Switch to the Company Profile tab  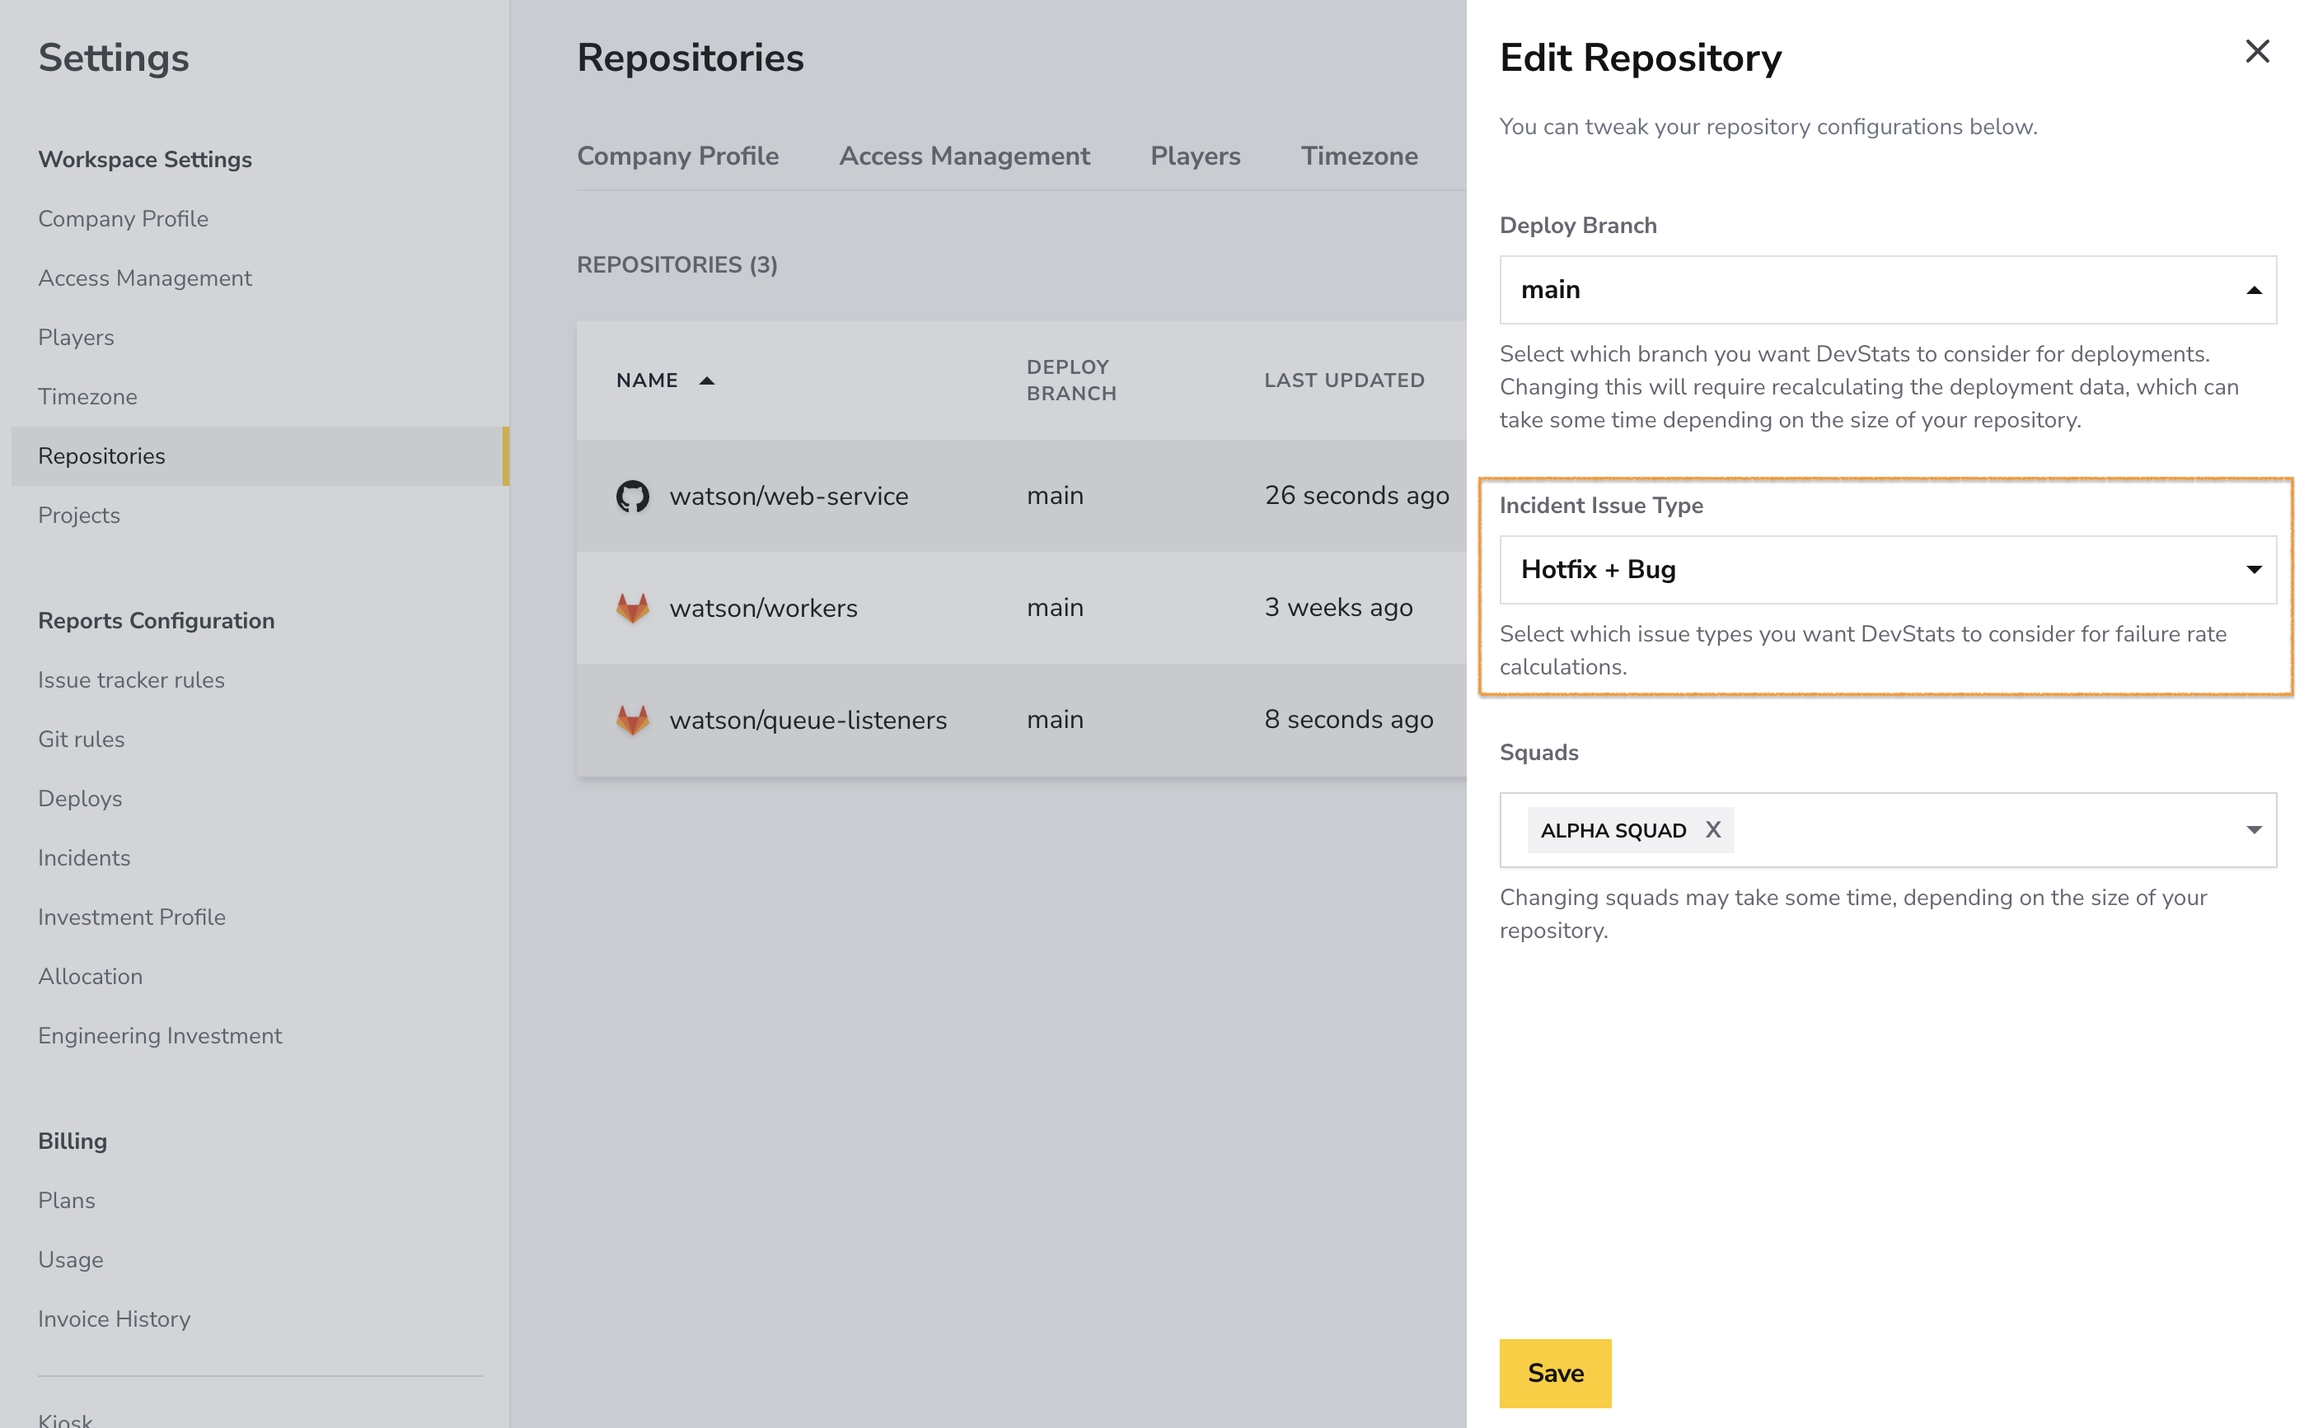coord(678,156)
